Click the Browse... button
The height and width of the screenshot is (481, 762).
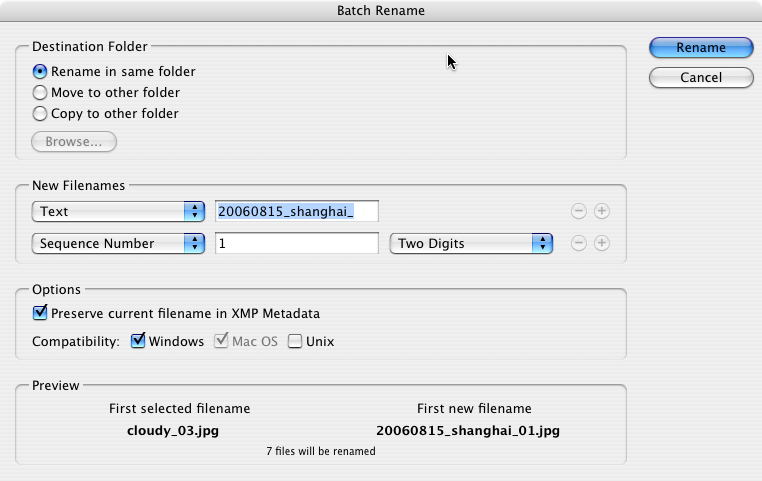click(74, 141)
